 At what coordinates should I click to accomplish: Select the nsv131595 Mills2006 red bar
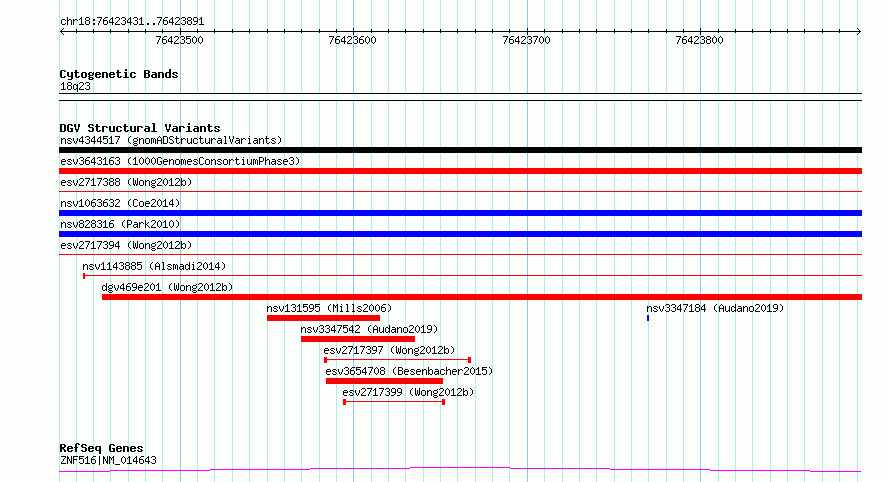tap(324, 318)
